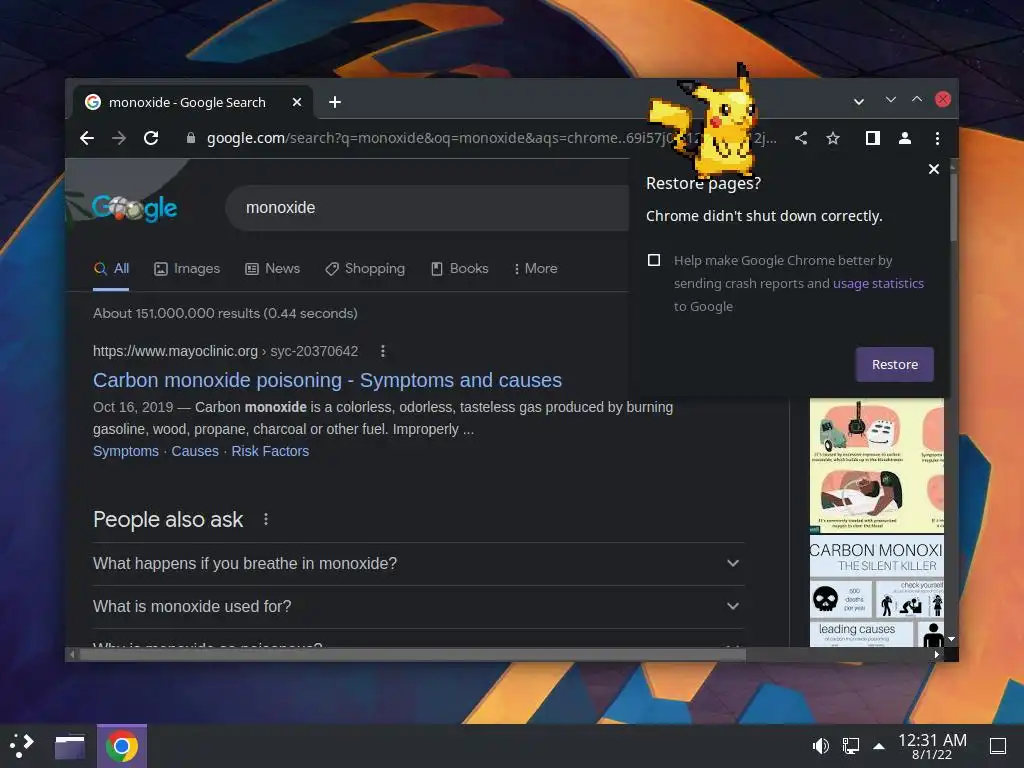The height and width of the screenshot is (768, 1024).
Task: Open the file manager taskbar icon
Action: click(x=70, y=746)
